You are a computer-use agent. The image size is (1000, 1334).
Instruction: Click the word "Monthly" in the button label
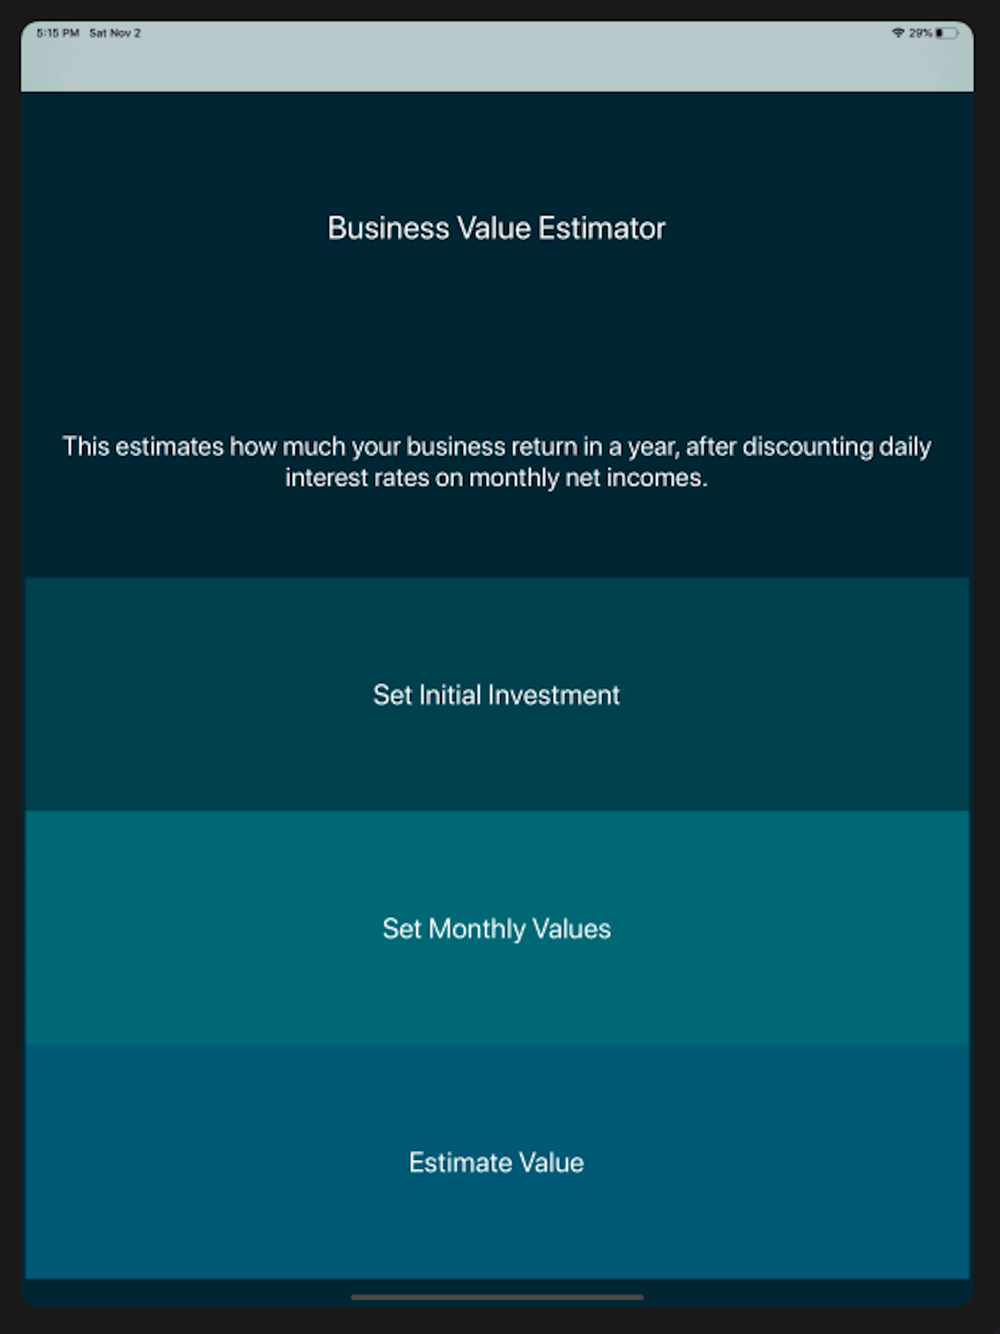pos(476,929)
